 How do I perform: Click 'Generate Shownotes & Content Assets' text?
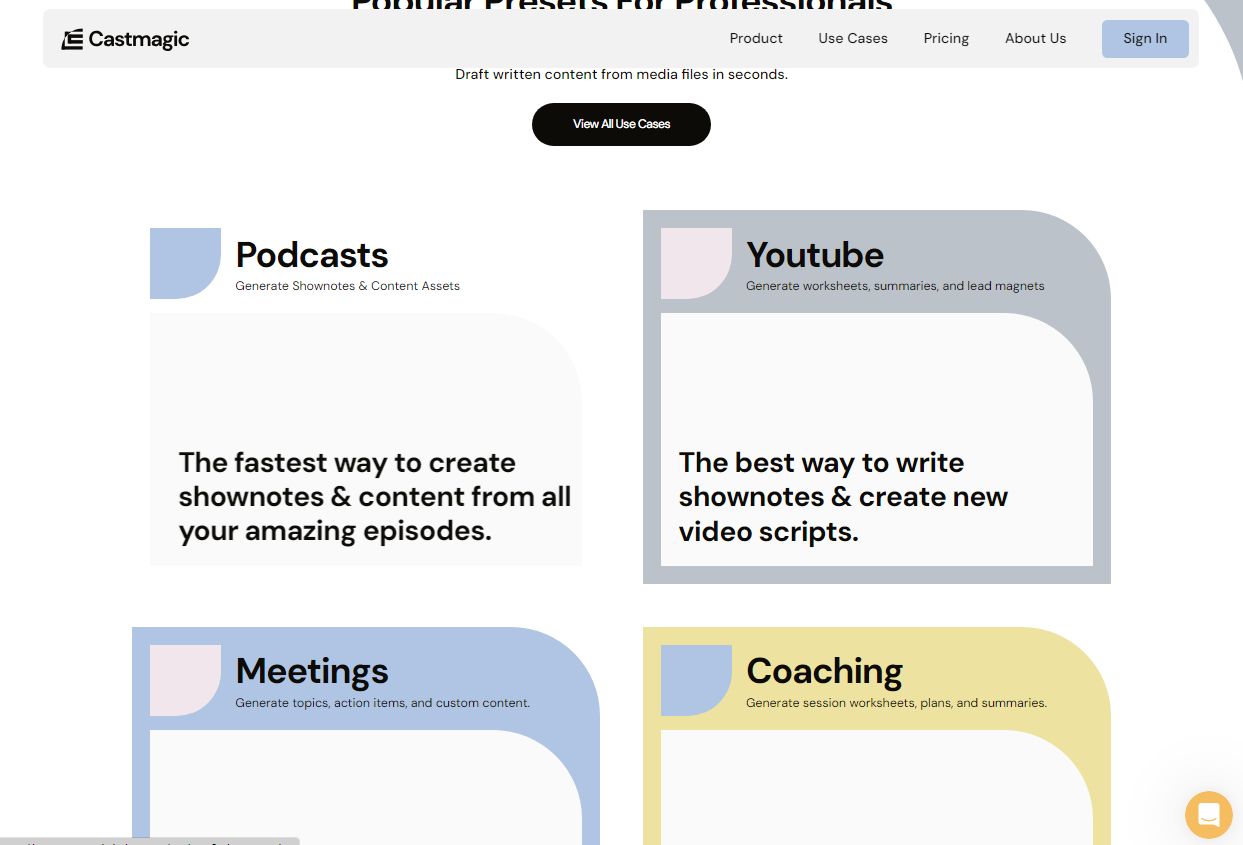coord(348,286)
